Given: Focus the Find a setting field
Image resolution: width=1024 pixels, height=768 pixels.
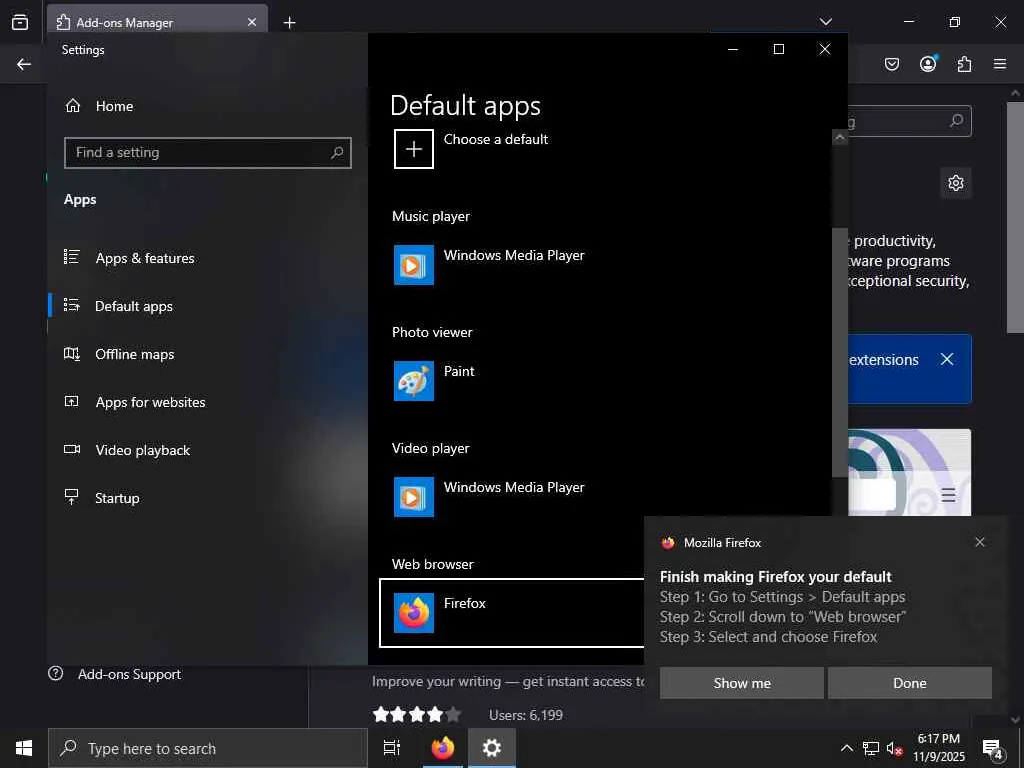Looking at the screenshot, I should pyautogui.click(x=208, y=153).
